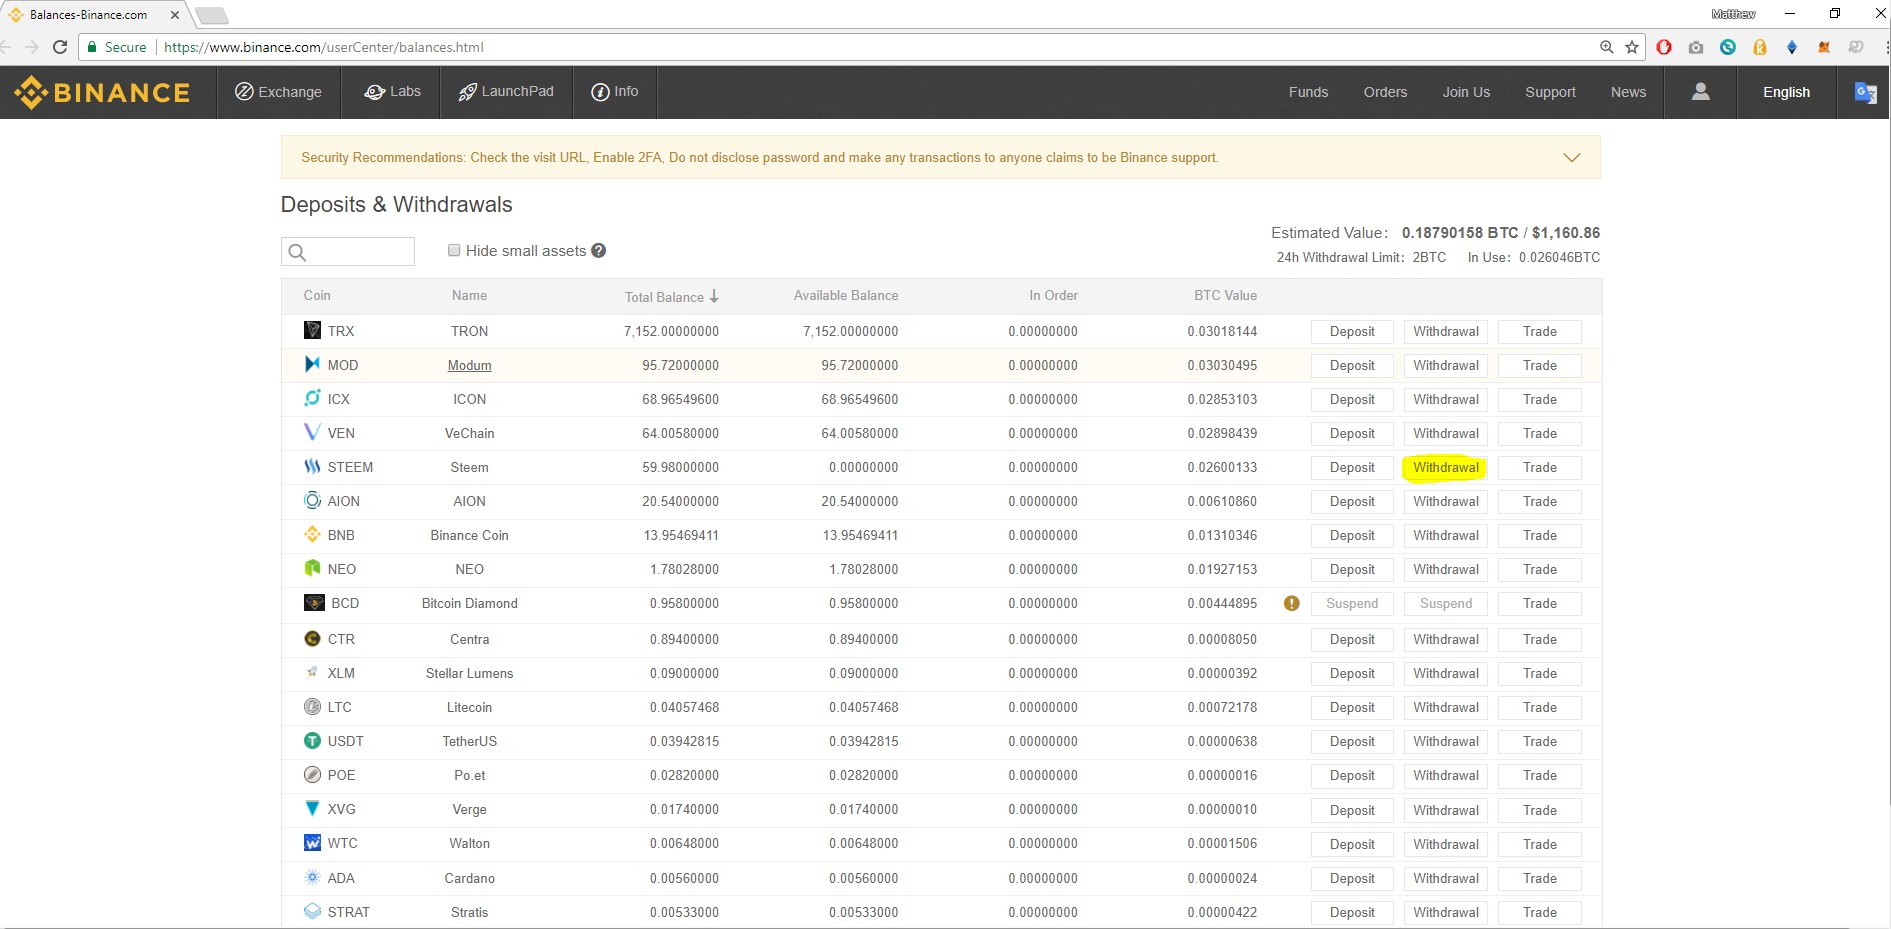Click the camera extension icon in browser toolbar
This screenshot has width=1891, height=929.
(x=1696, y=47)
